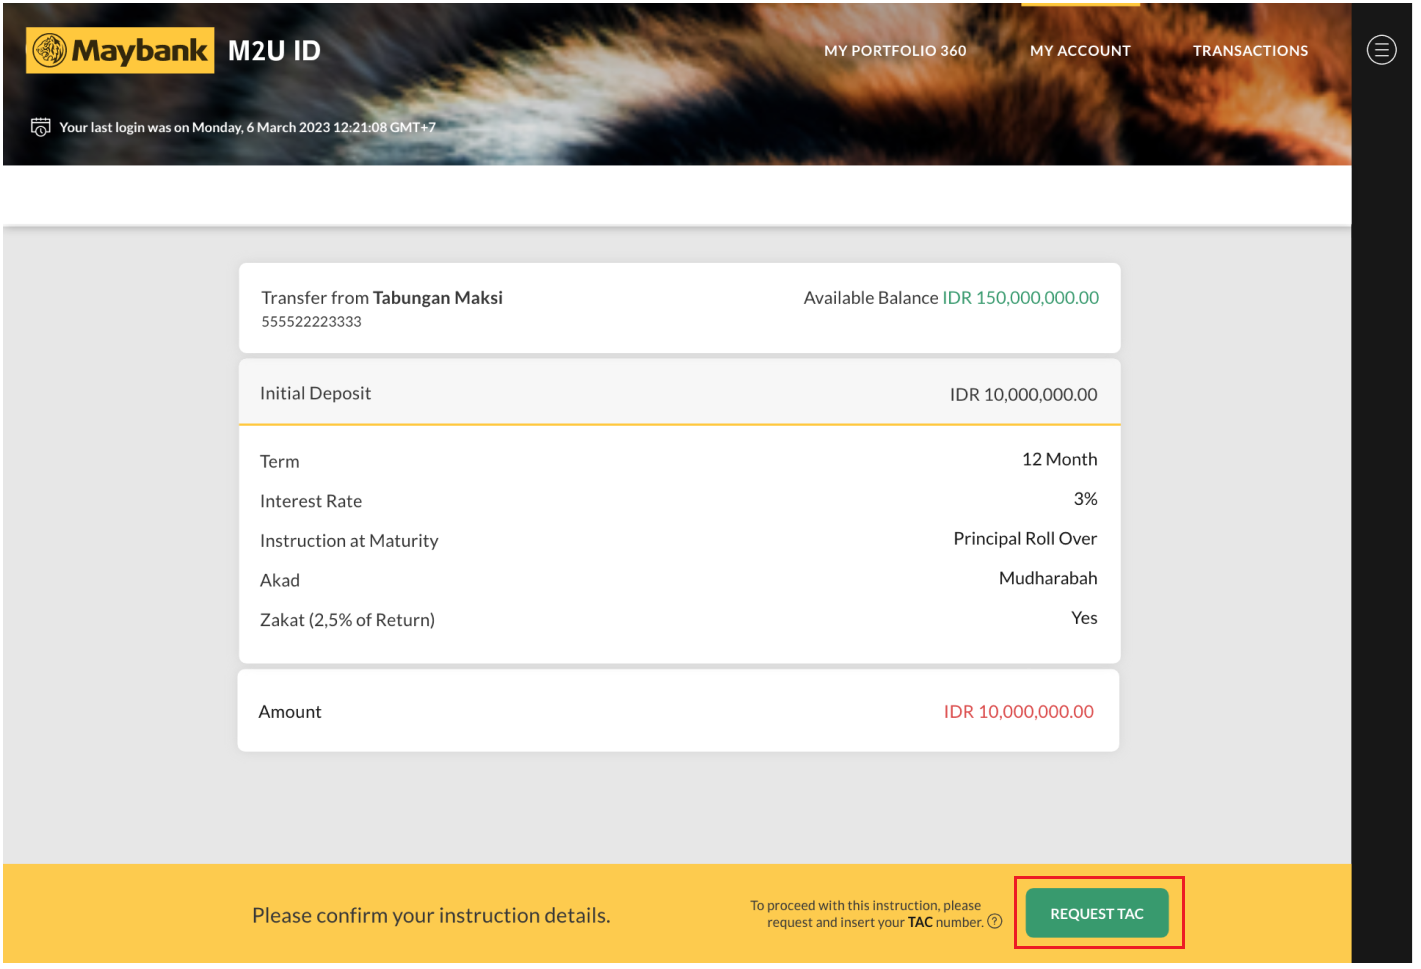Screen dimensions: 1421x969
Task: Click 'Please confirm your instruction details' text
Action: click(431, 916)
